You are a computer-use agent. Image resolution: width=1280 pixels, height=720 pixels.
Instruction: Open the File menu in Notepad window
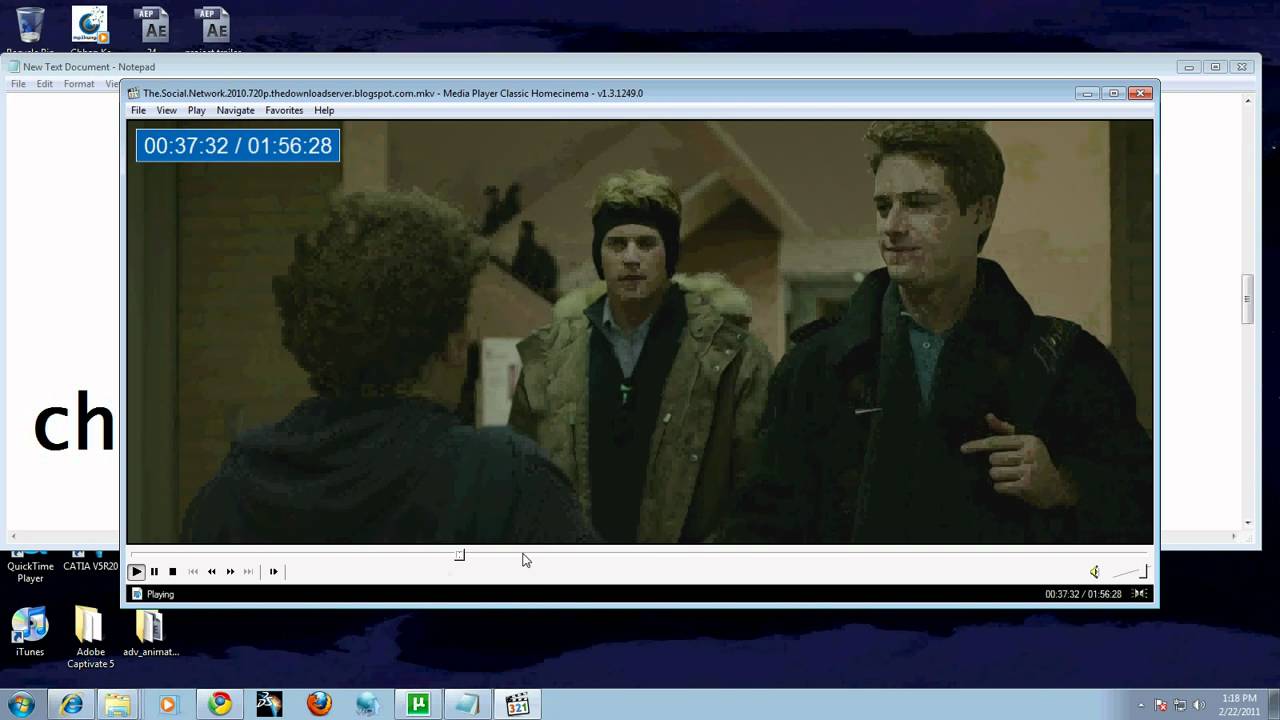18,84
